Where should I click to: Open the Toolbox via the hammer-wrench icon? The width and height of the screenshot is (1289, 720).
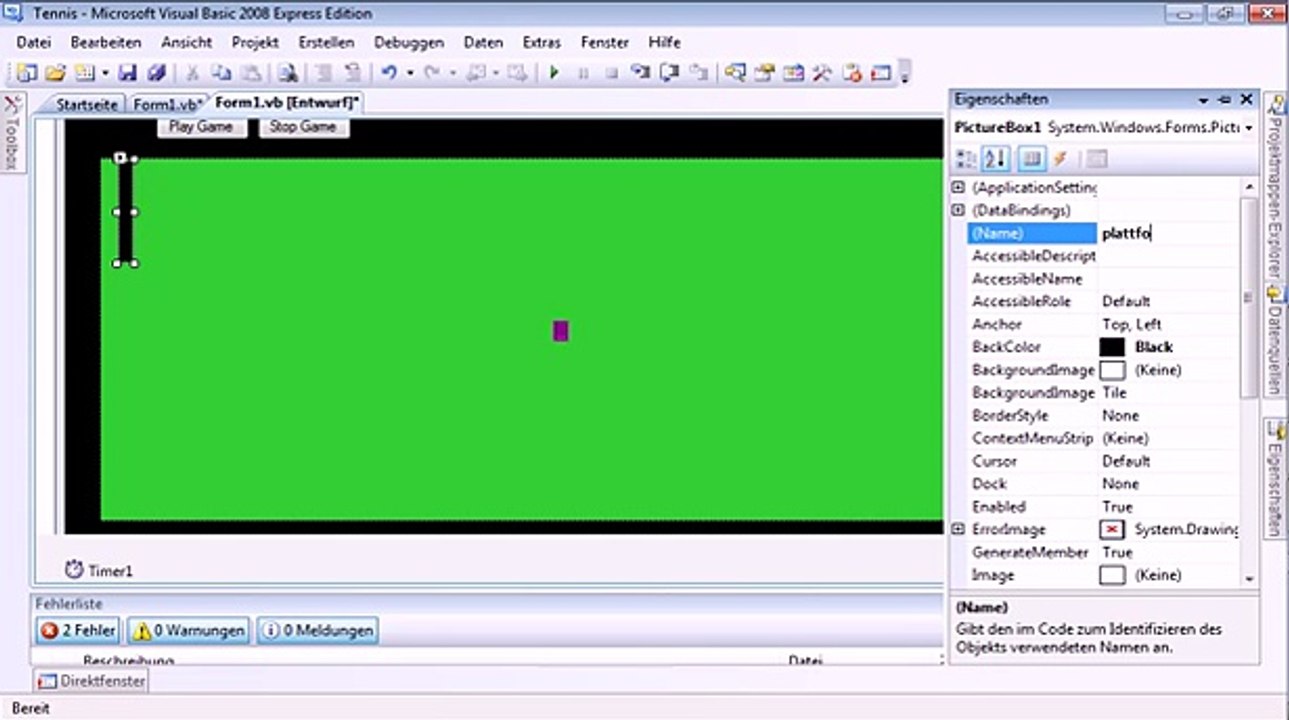pyautogui.click(x=823, y=73)
